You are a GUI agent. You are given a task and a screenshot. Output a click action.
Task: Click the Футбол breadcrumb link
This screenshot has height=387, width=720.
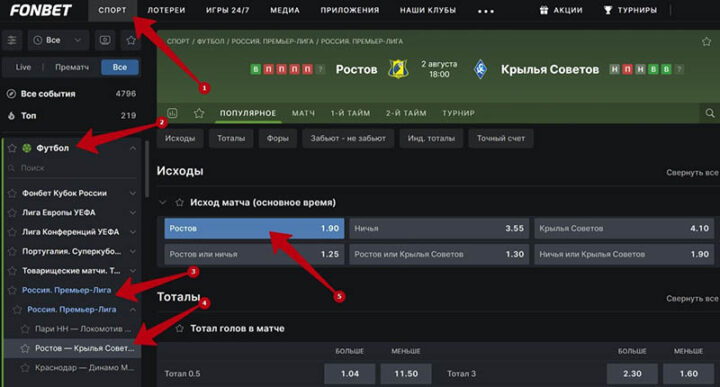pyautogui.click(x=211, y=41)
